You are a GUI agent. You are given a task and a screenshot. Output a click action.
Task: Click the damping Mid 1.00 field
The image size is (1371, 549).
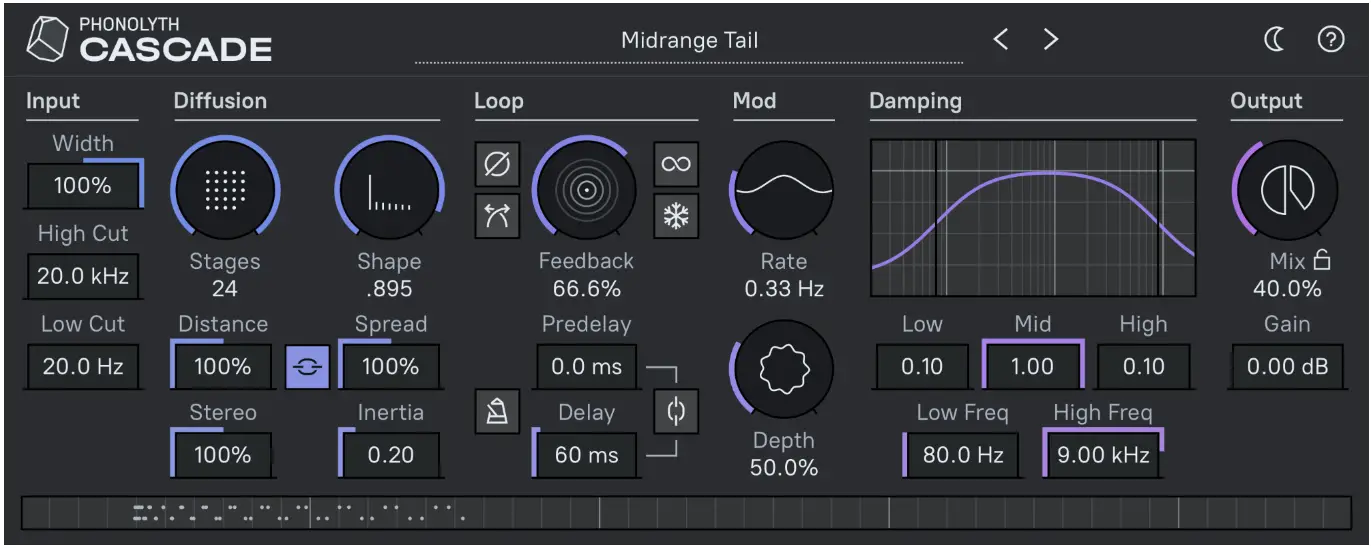(x=1033, y=366)
